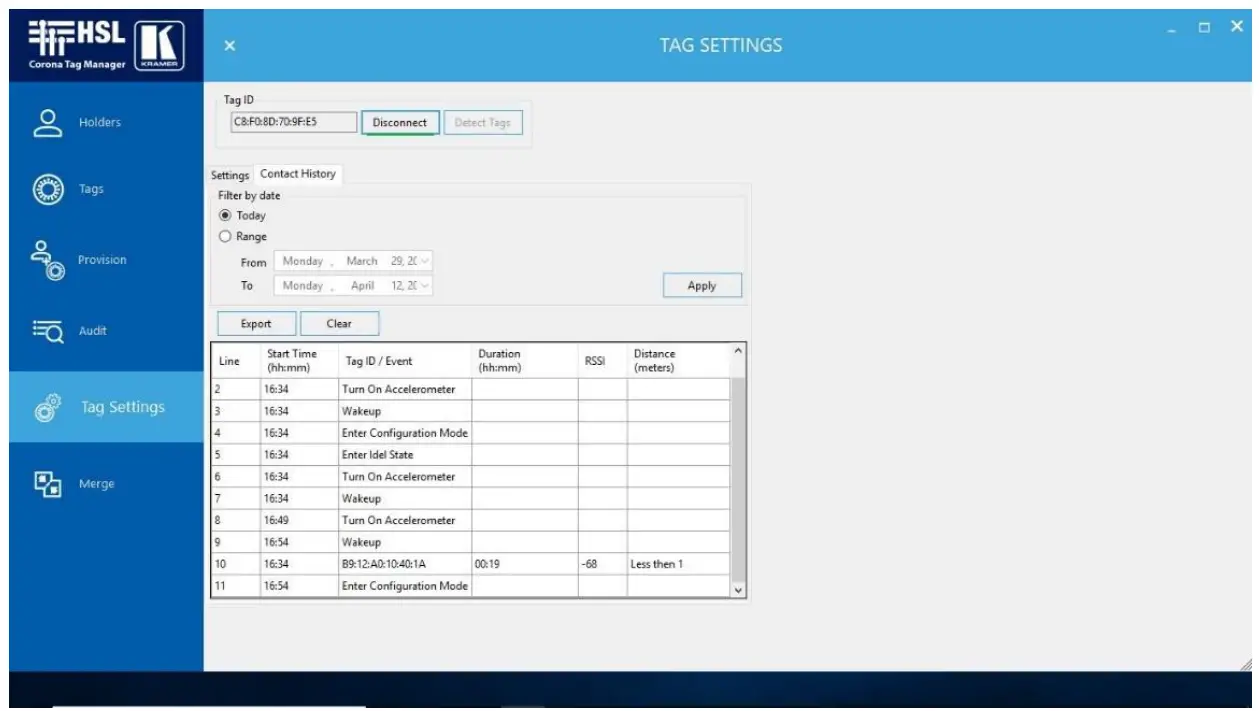1259x711 pixels.
Task: Click line 6 Turn On Accelerometer
Action: tap(405, 477)
